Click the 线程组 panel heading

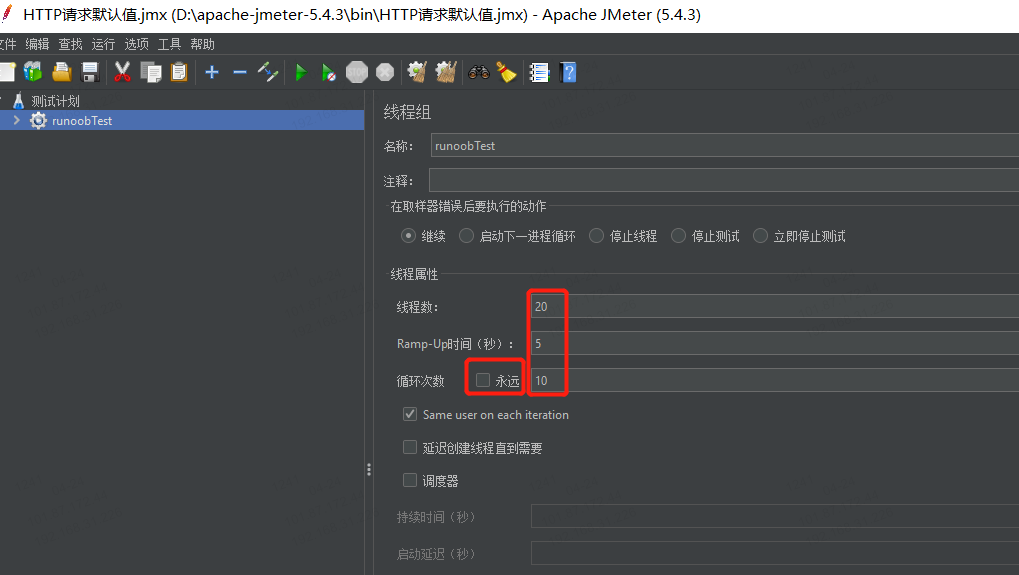point(407,112)
